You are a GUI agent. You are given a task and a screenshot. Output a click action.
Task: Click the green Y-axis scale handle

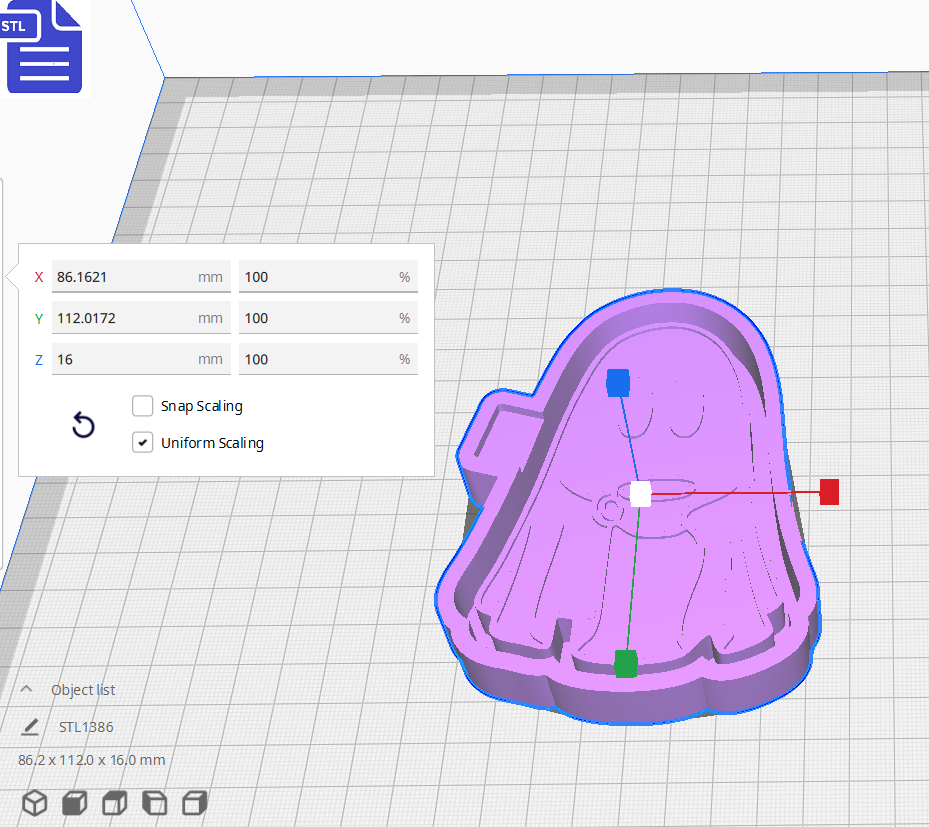pos(626,664)
